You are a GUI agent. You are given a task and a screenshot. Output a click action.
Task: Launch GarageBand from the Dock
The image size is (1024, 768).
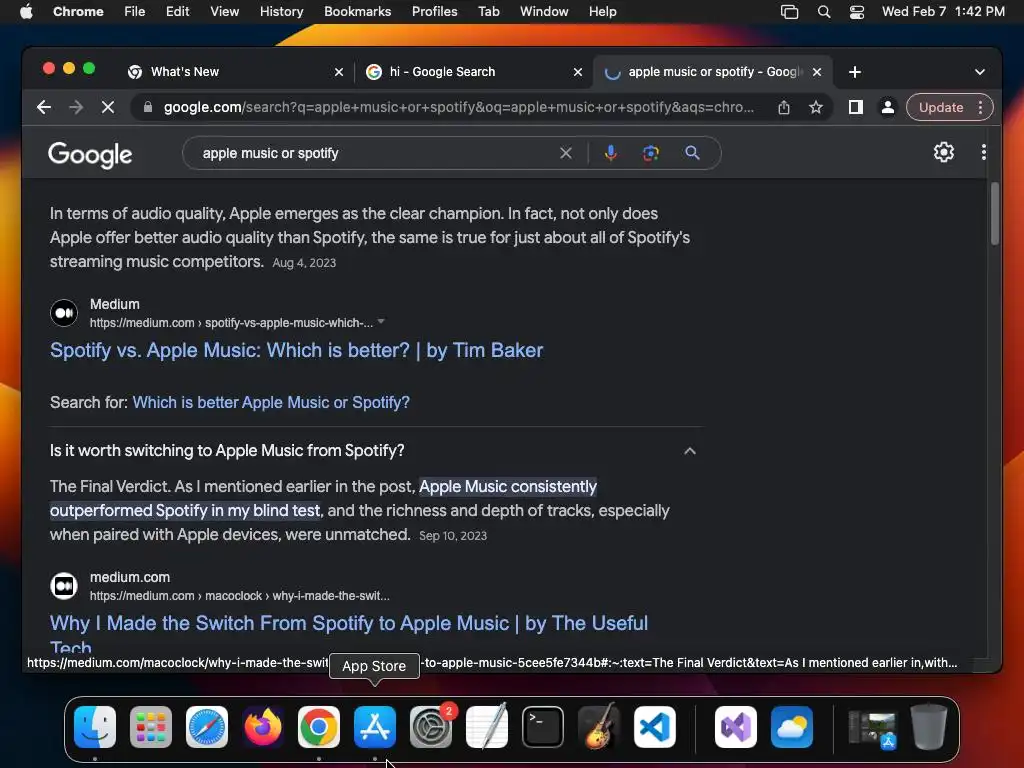click(598, 726)
